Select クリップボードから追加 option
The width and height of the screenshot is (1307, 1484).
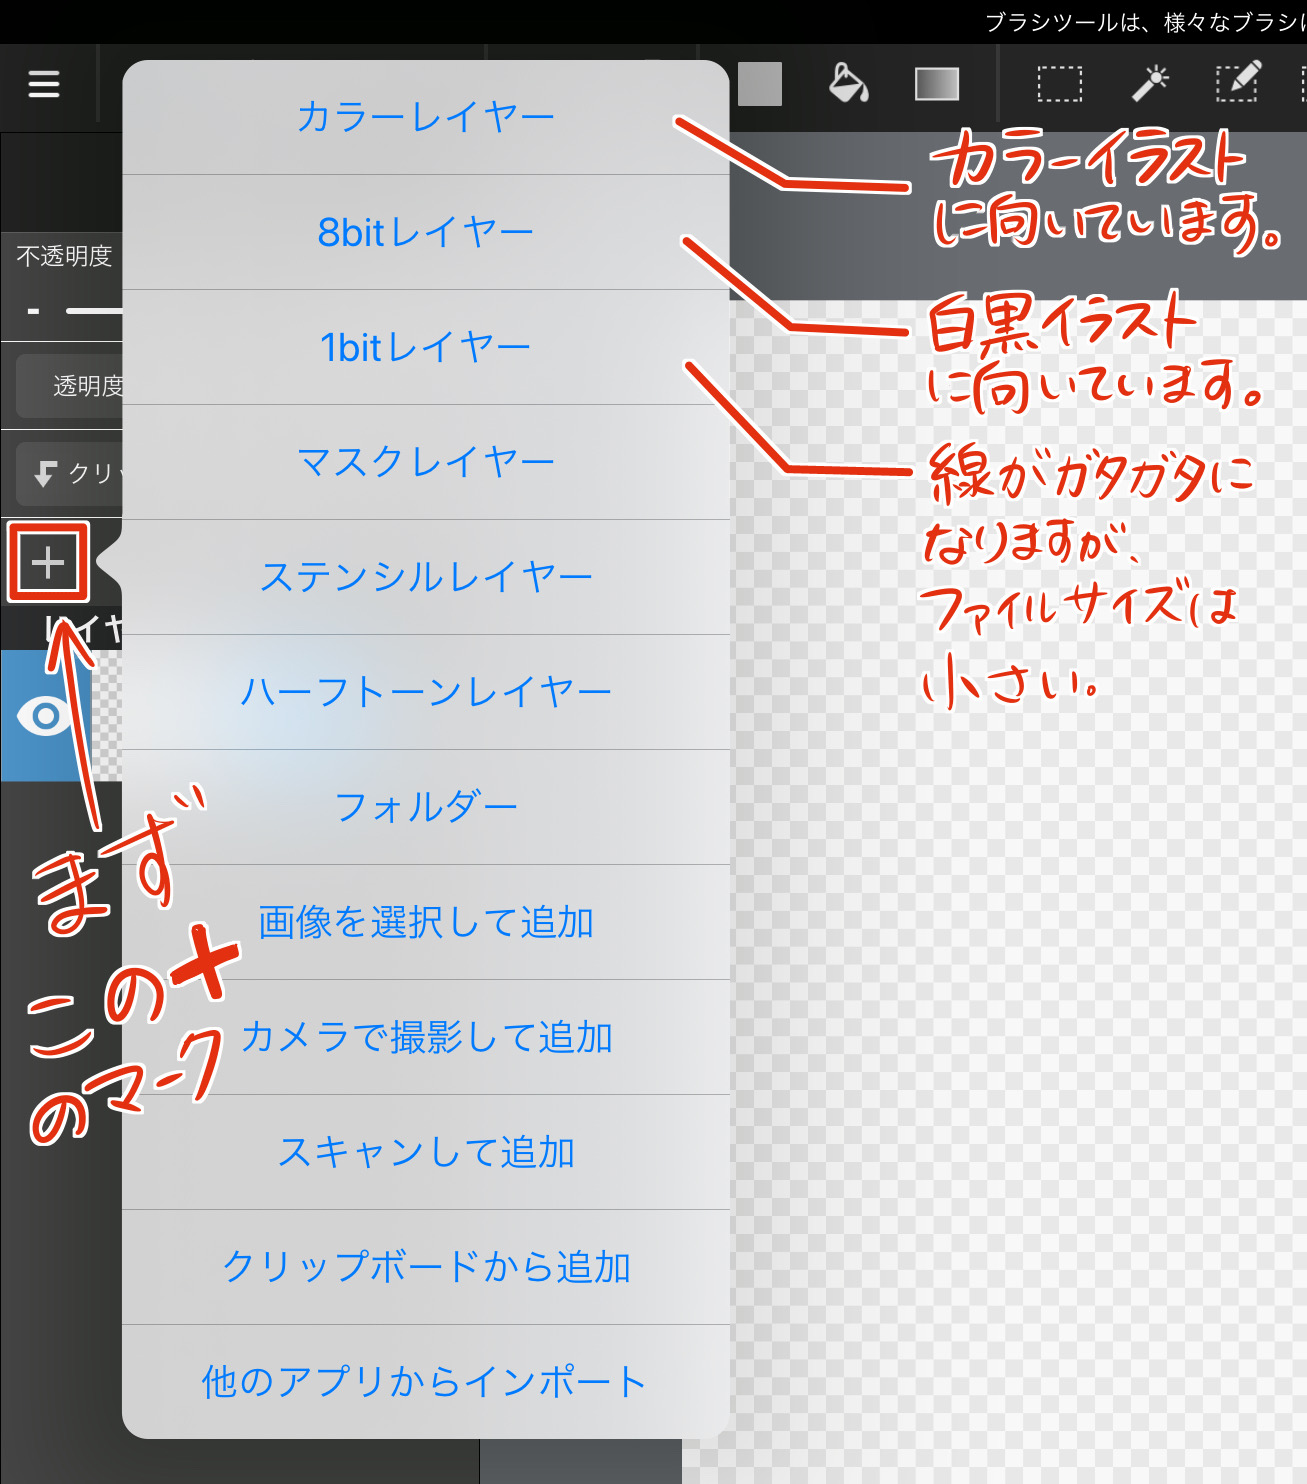point(426,1268)
